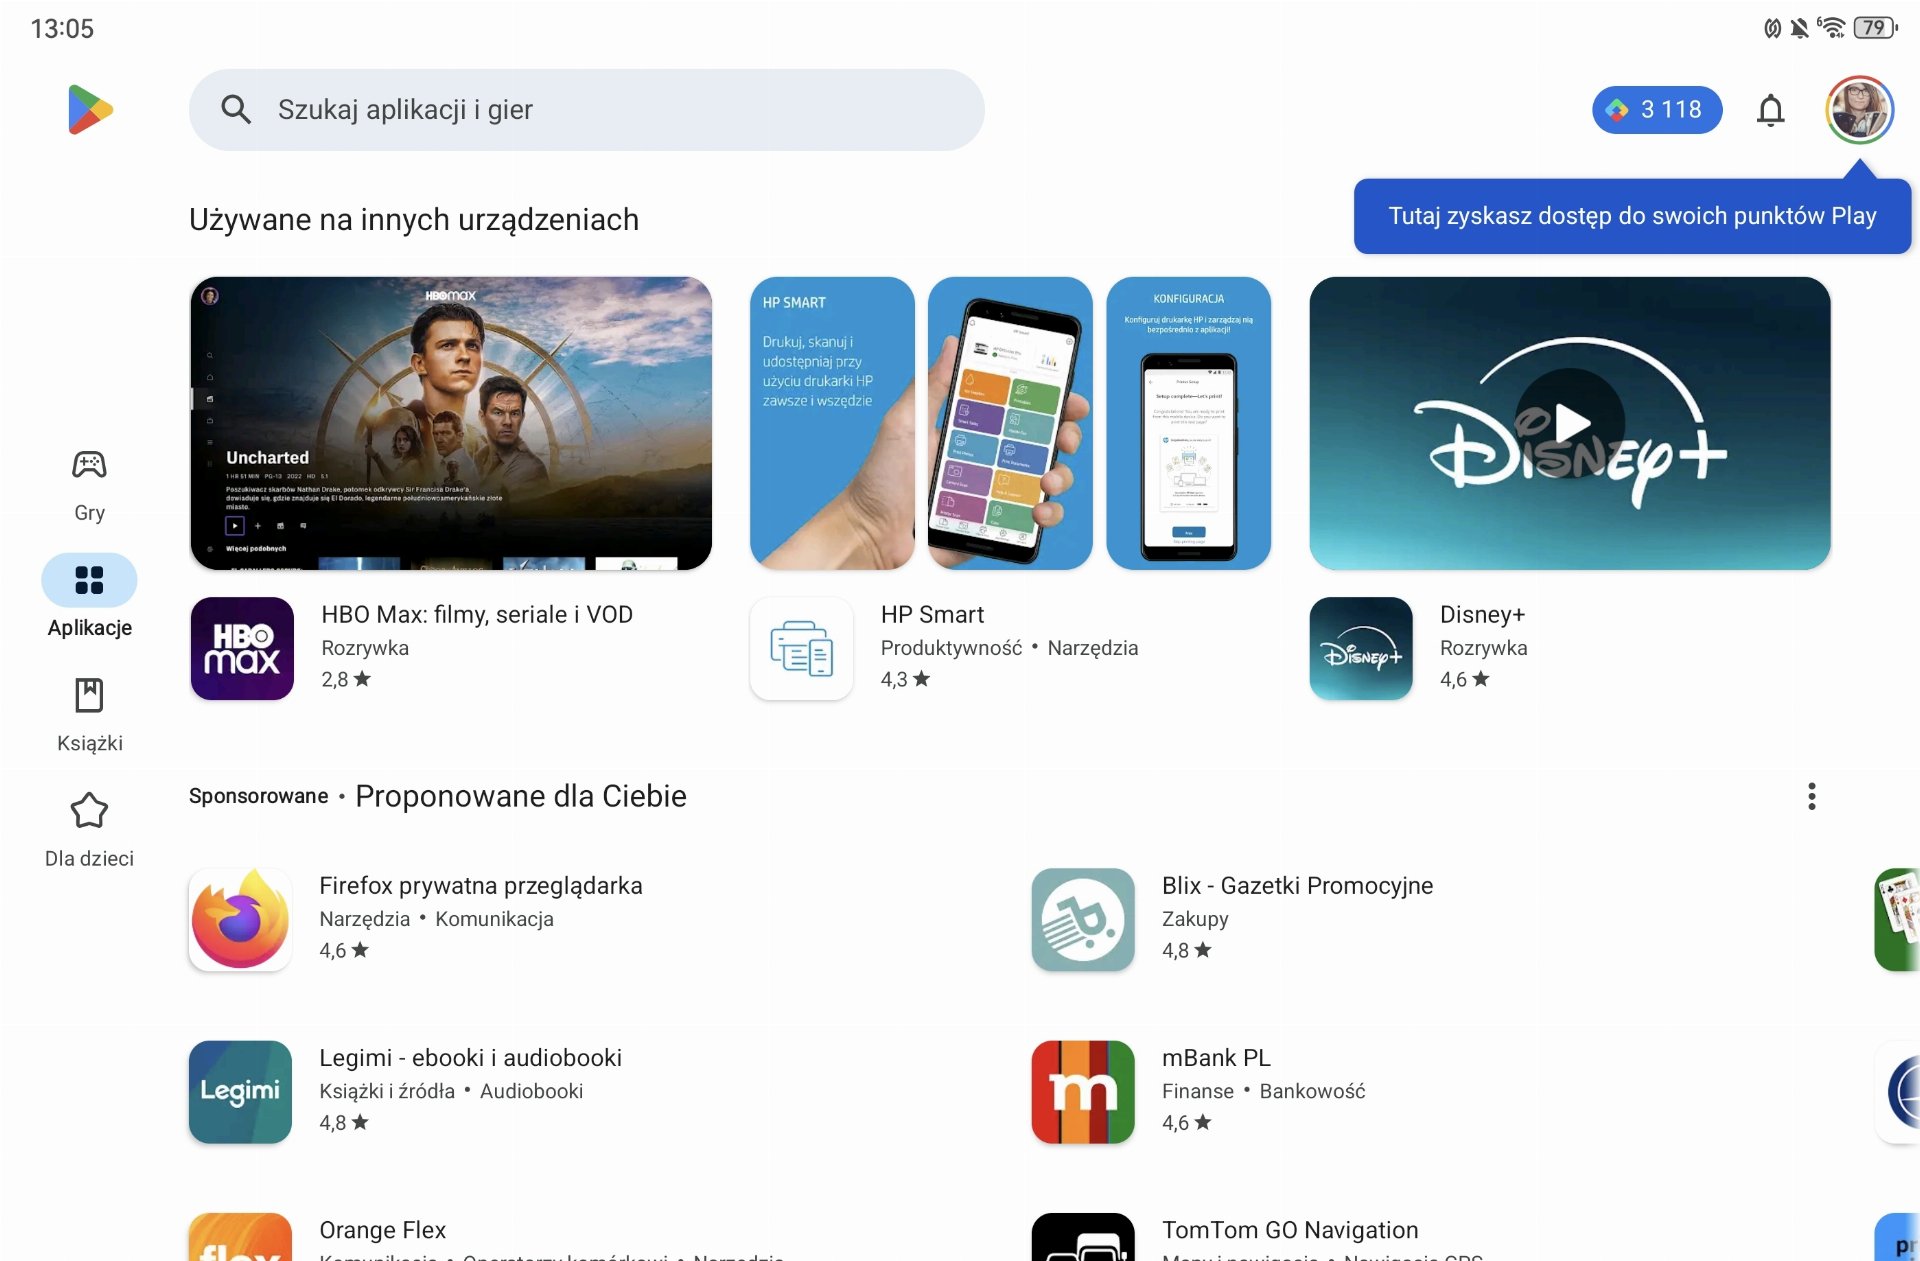Image resolution: width=1920 pixels, height=1261 pixels.
Task: Switch to the Książki tab
Action: point(89,715)
